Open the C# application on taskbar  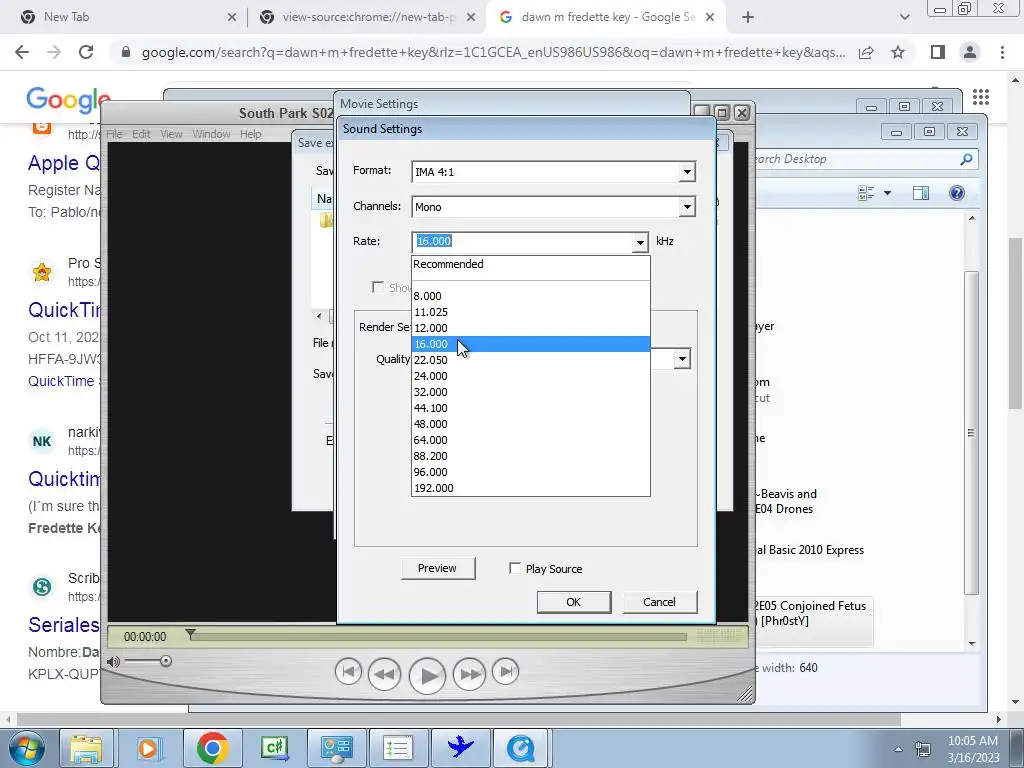[274, 748]
